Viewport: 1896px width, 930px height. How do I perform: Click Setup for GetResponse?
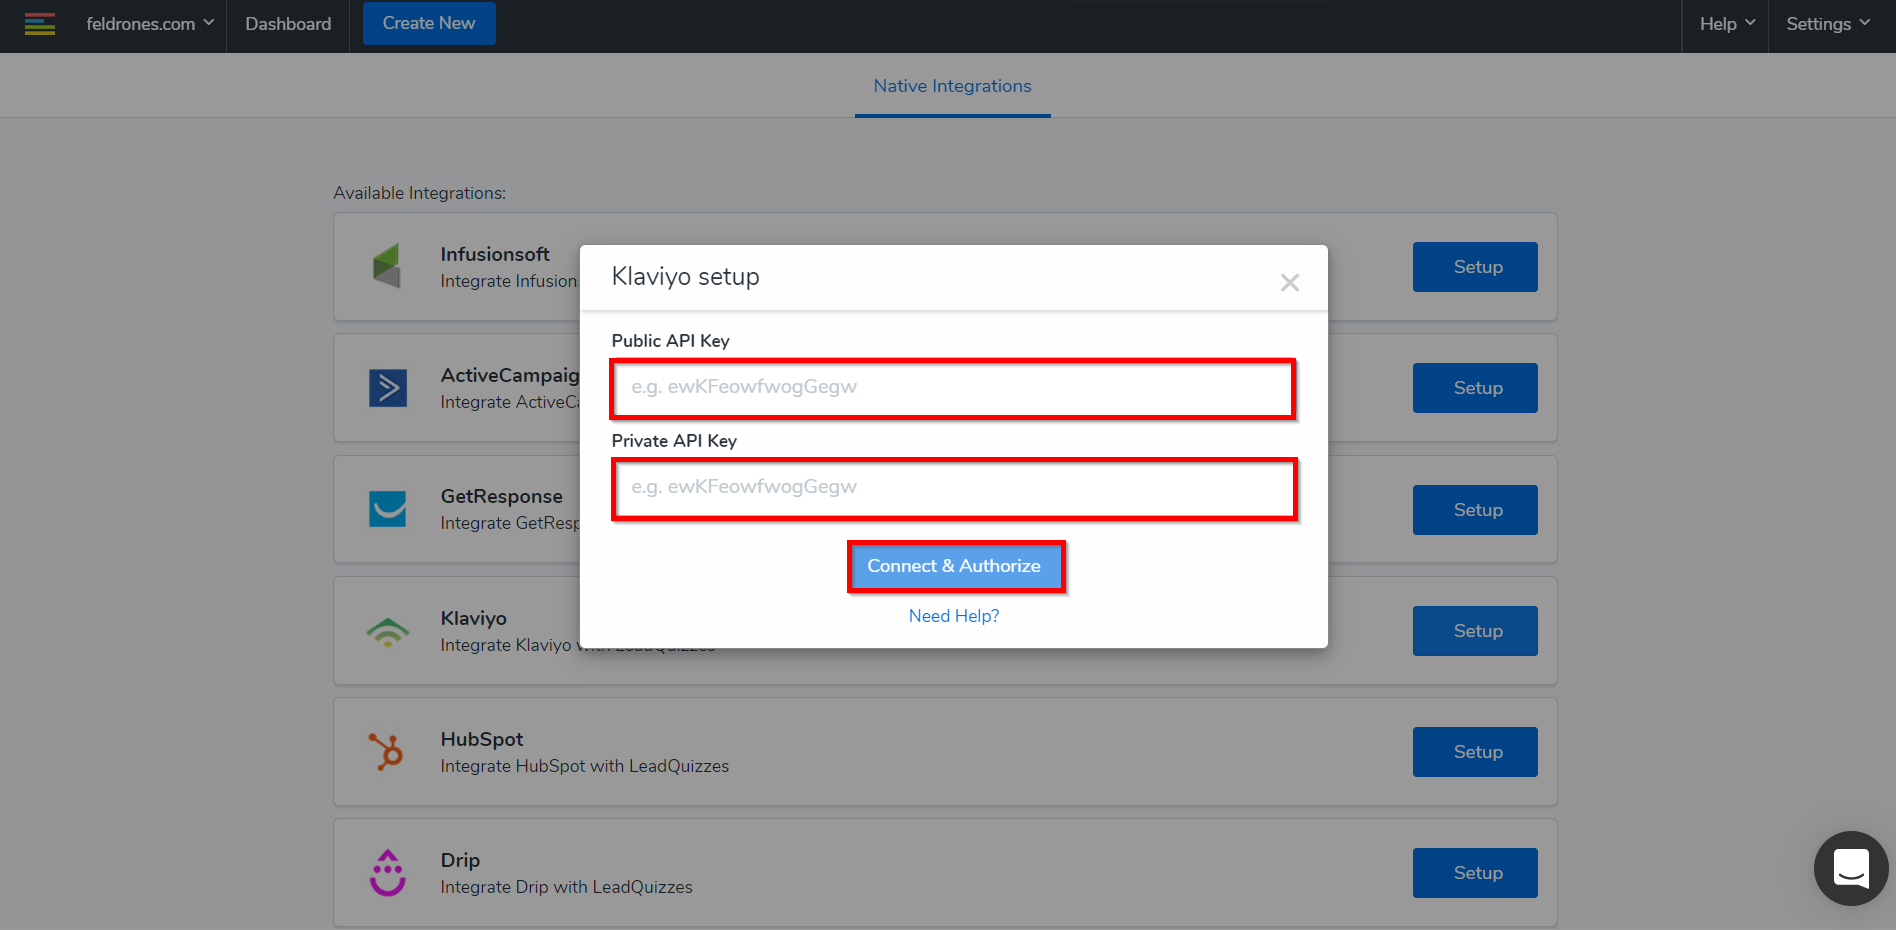[x=1475, y=510]
